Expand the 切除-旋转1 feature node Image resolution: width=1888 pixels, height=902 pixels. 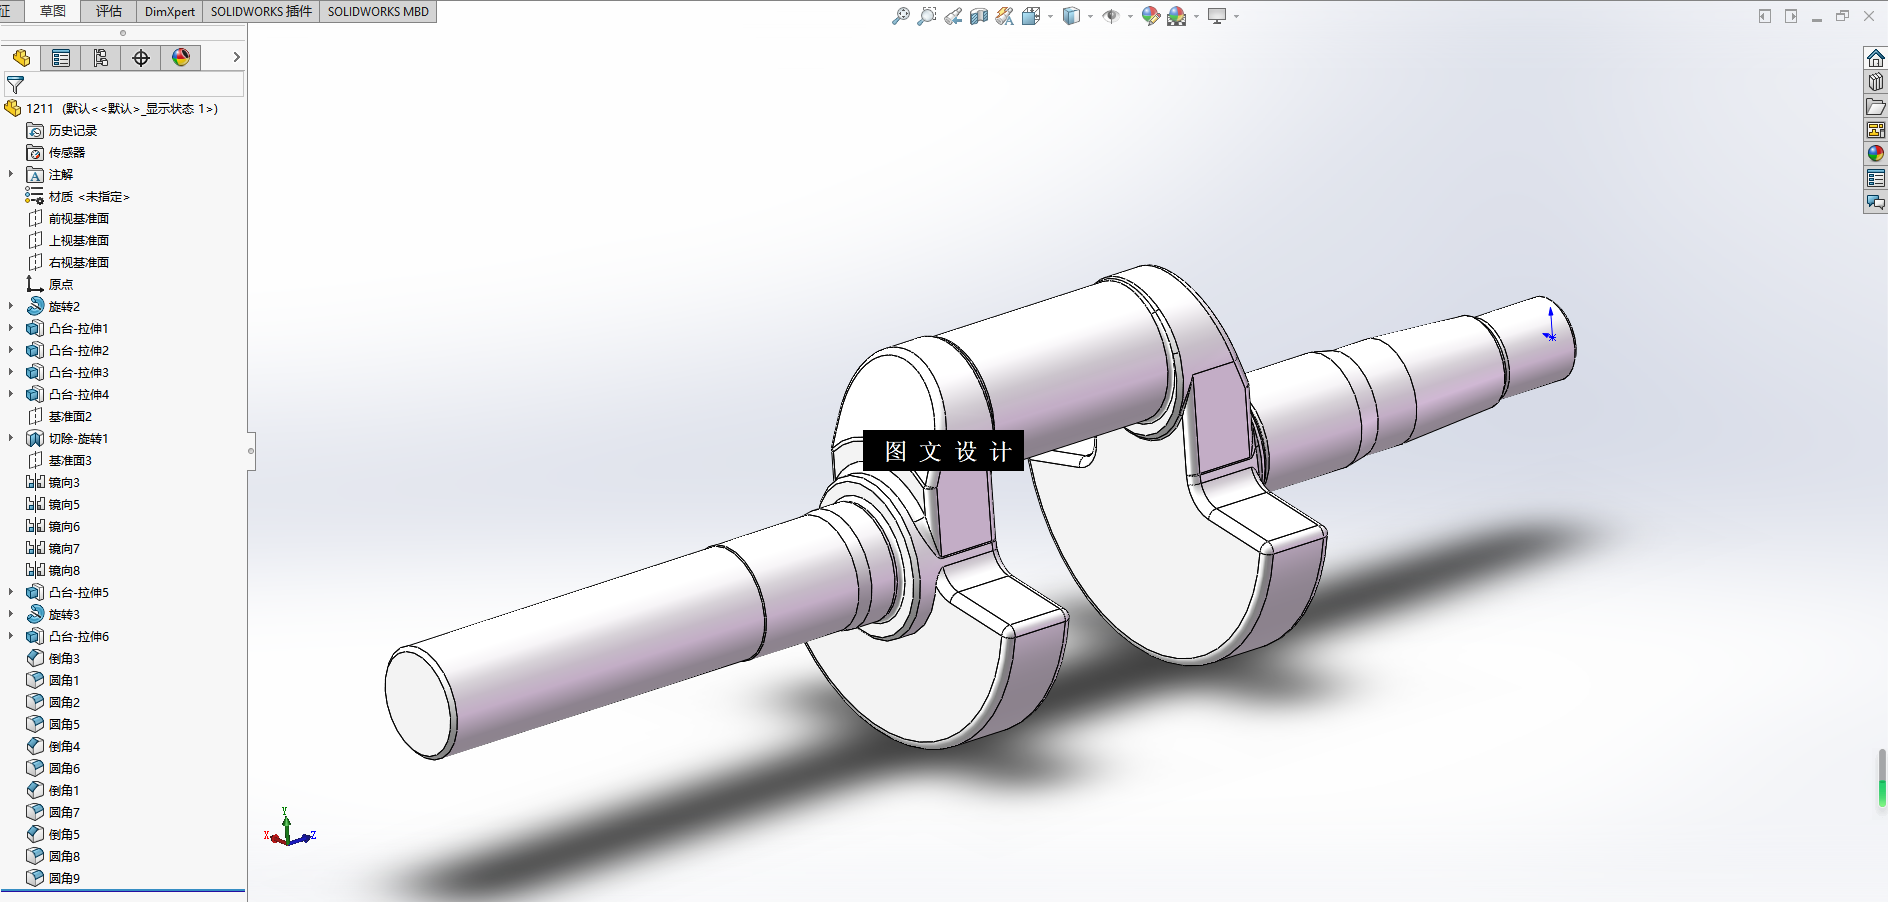[x=11, y=438]
